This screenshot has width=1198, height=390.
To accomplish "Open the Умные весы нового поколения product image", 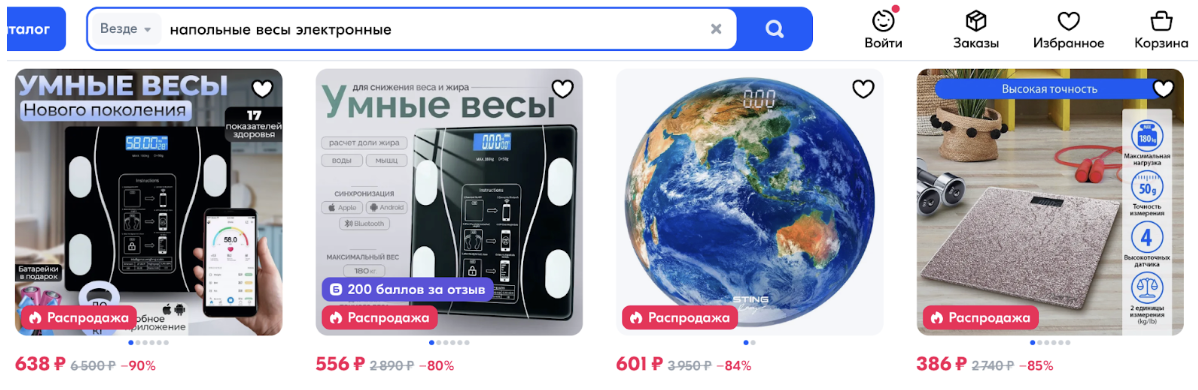I will coord(149,202).
